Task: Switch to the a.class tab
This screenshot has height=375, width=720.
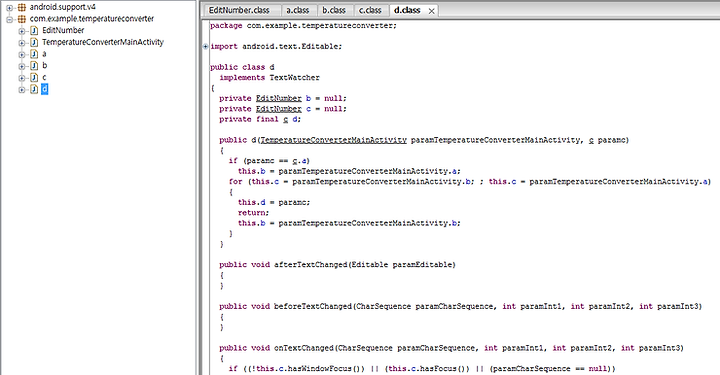Action: tap(298, 10)
